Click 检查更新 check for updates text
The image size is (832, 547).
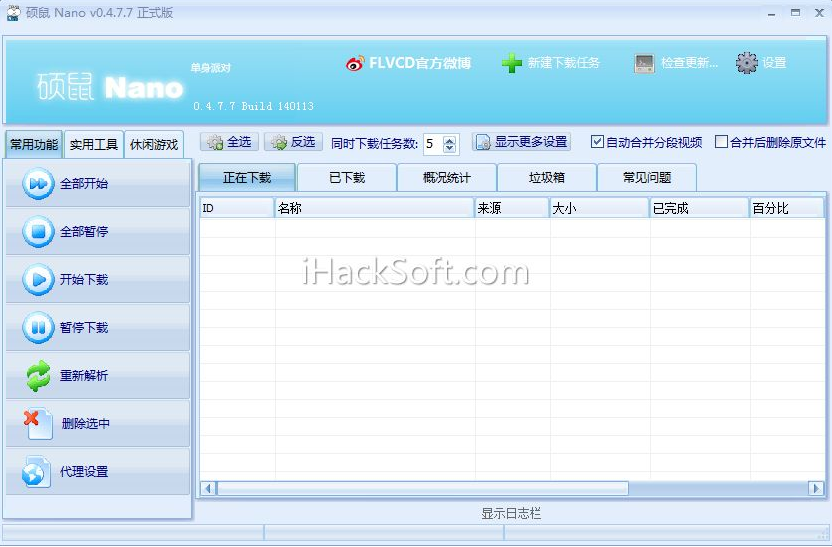689,63
